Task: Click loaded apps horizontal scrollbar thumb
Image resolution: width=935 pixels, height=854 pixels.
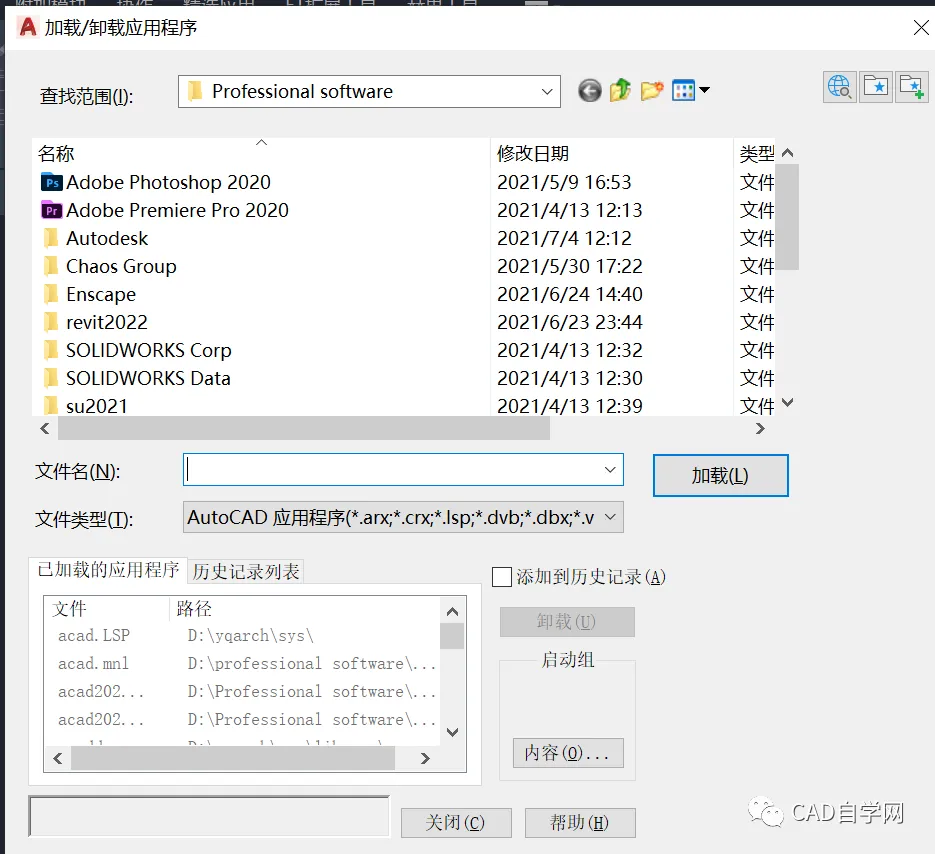Action: coord(233,759)
